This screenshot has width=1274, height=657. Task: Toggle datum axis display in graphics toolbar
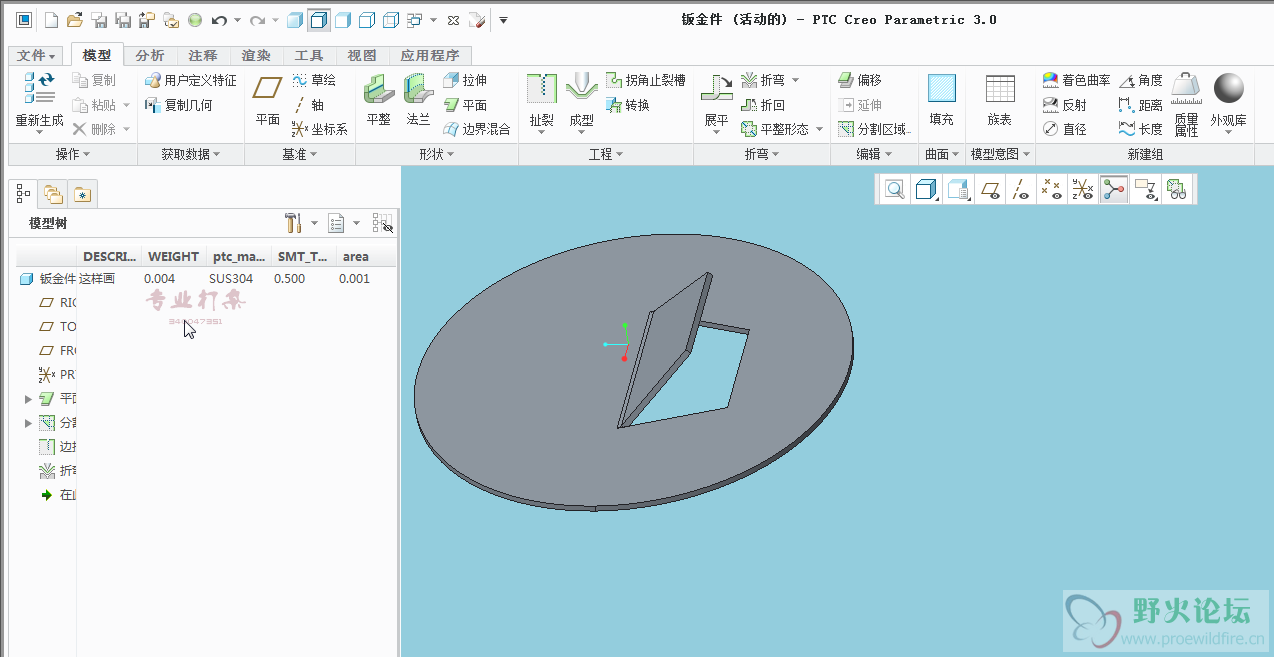click(1019, 189)
